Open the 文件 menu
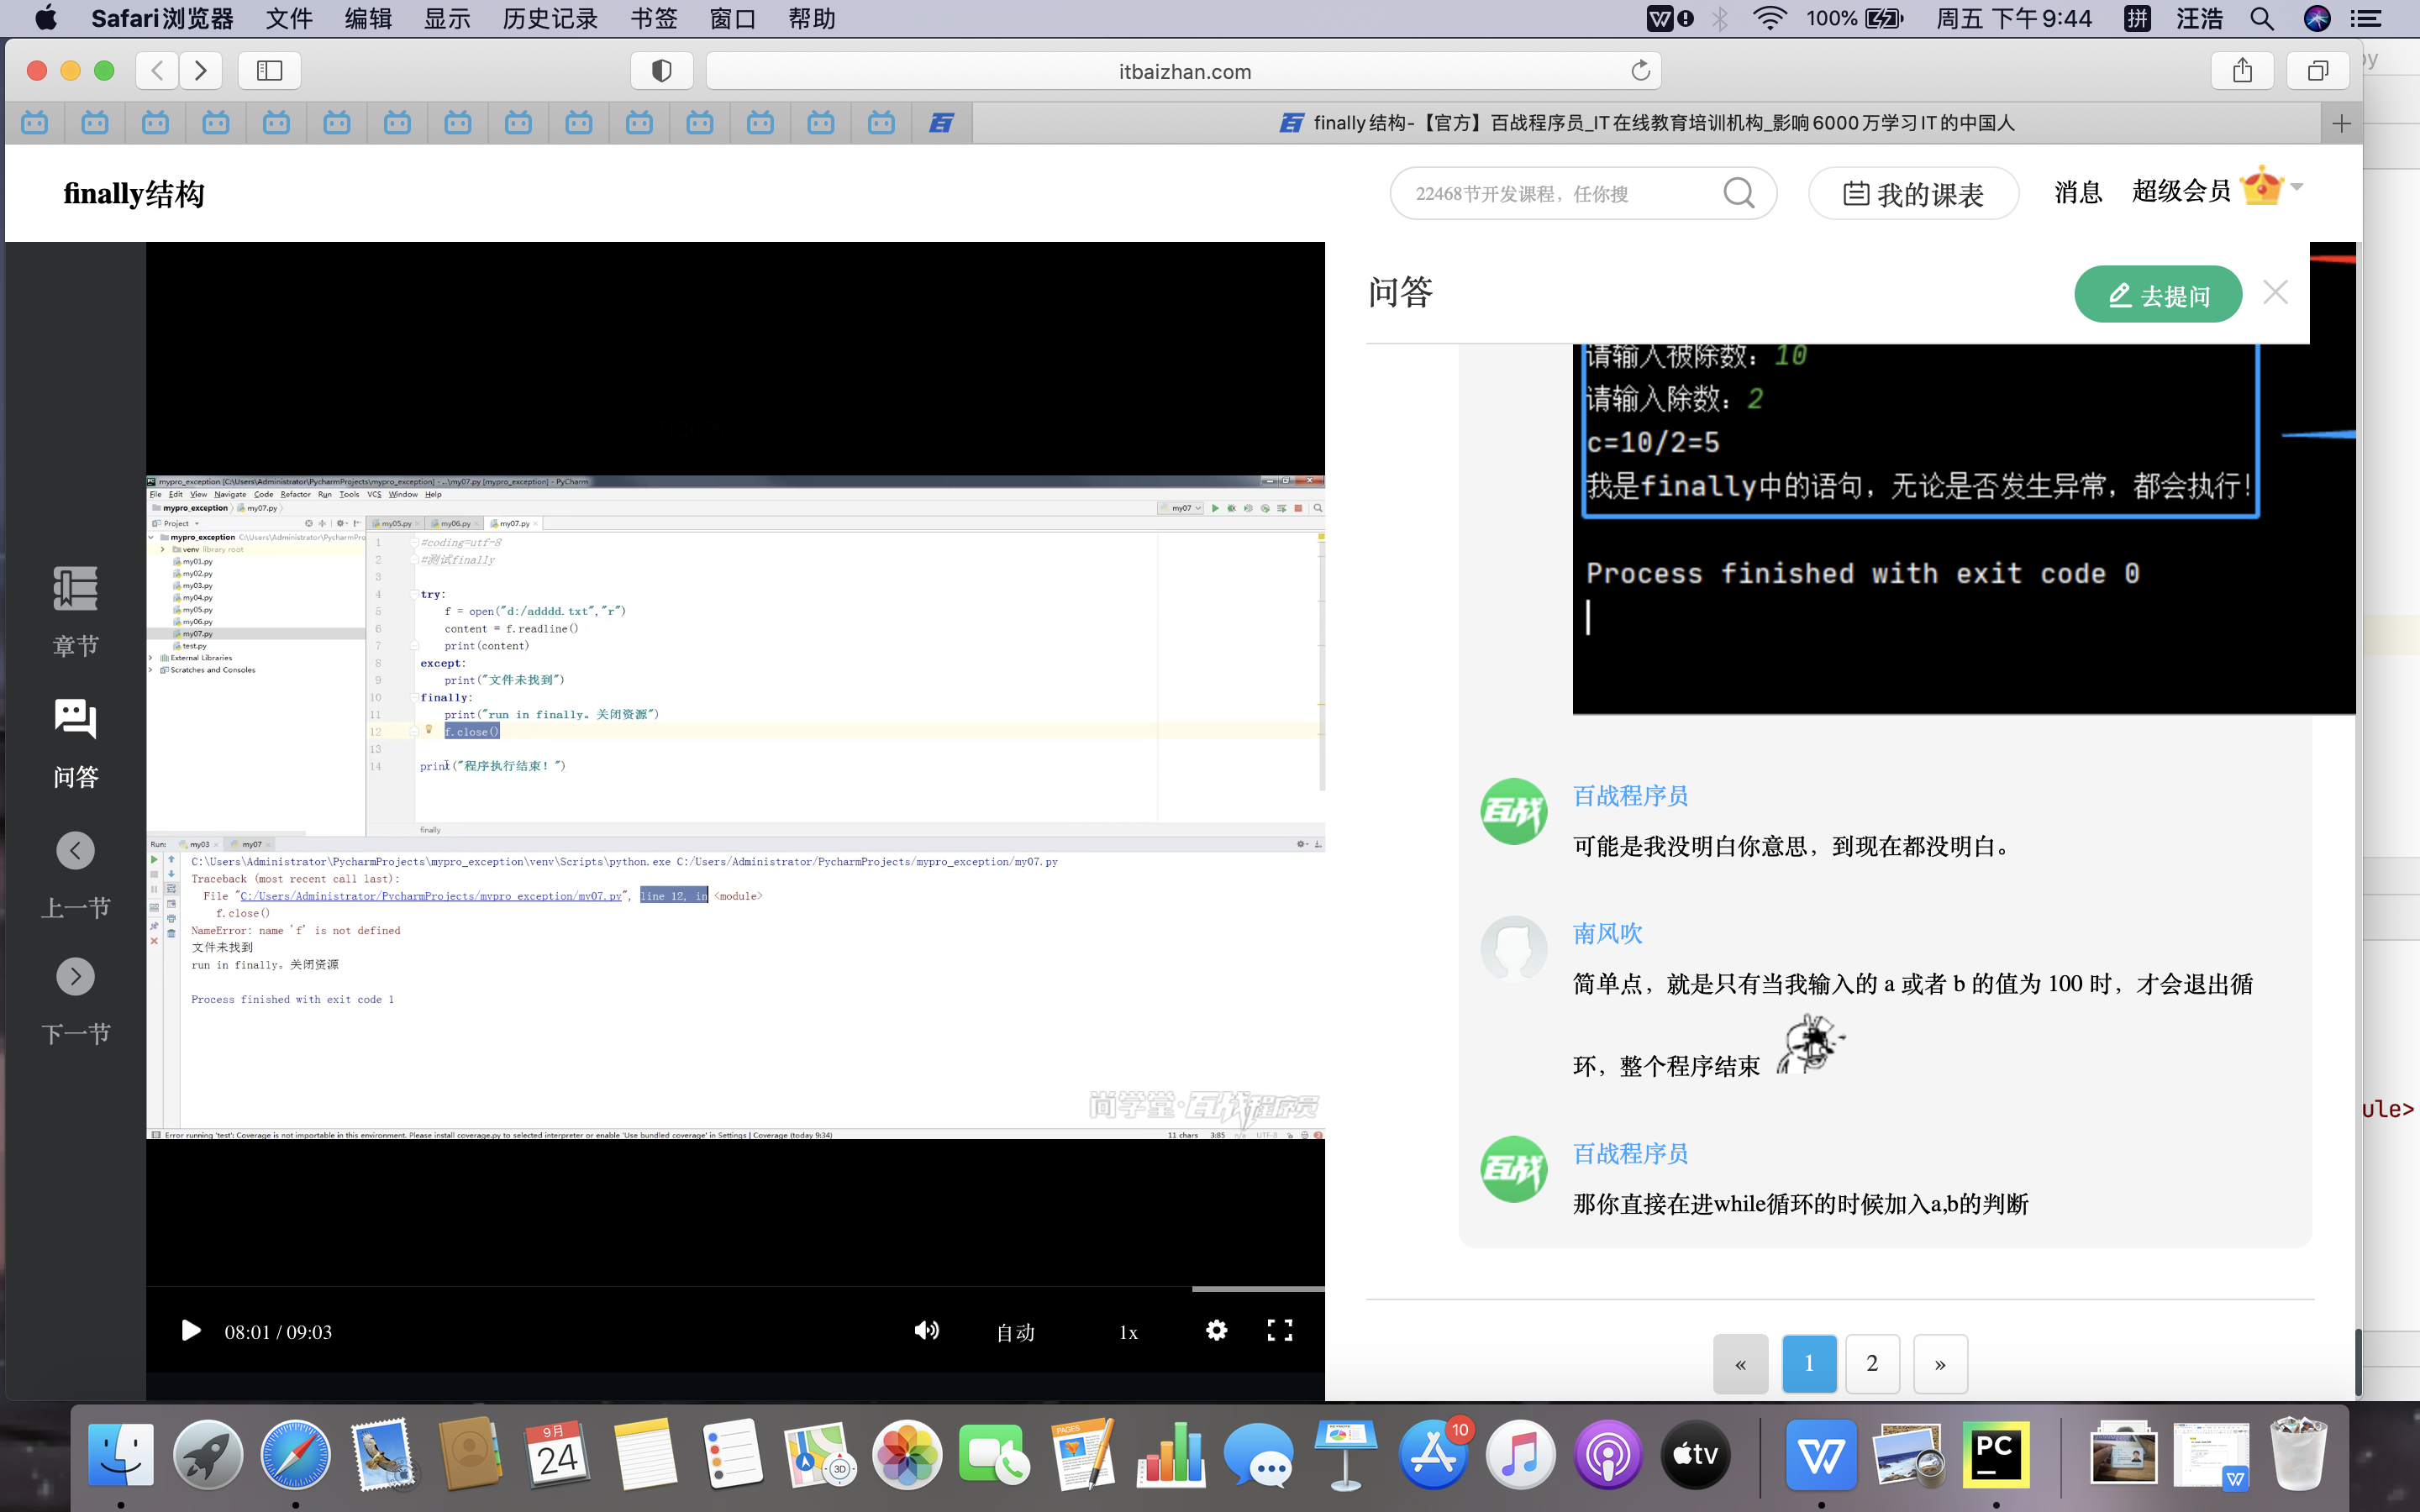This screenshot has width=2420, height=1512. tap(290, 18)
